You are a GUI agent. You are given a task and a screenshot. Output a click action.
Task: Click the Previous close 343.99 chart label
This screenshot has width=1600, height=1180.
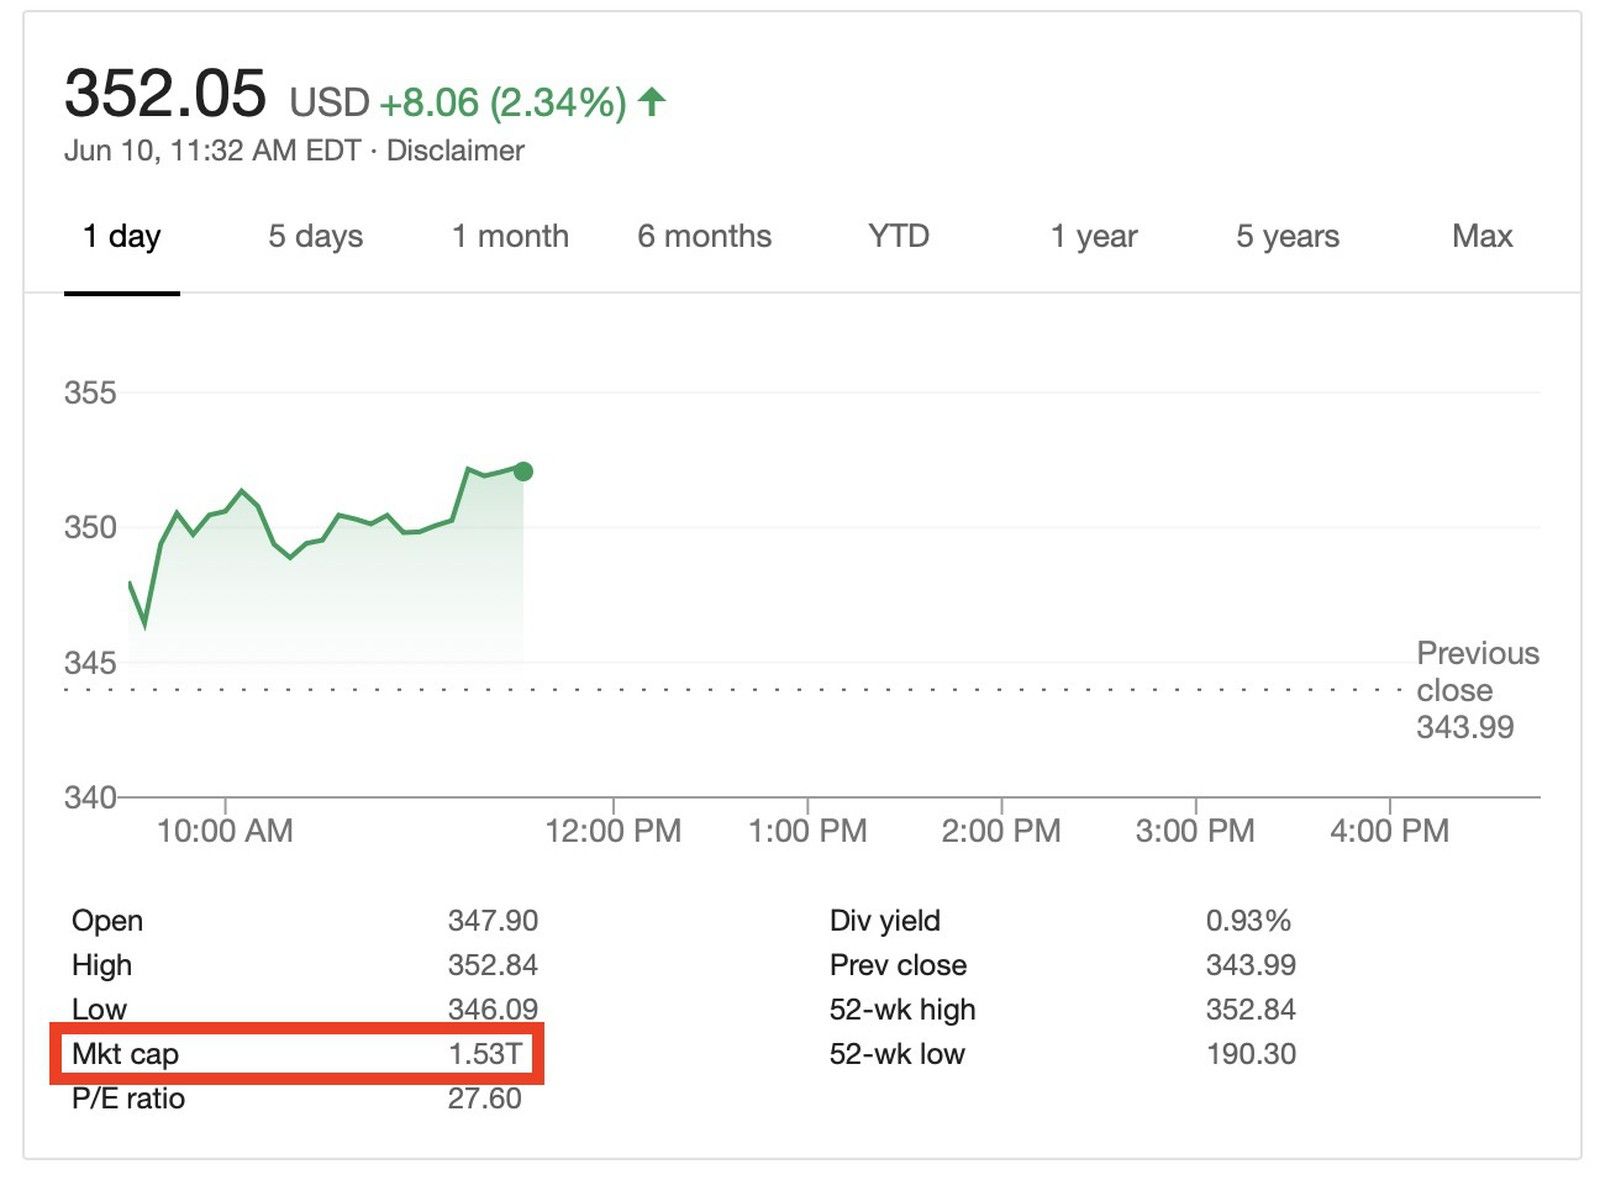pyautogui.click(x=1476, y=690)
